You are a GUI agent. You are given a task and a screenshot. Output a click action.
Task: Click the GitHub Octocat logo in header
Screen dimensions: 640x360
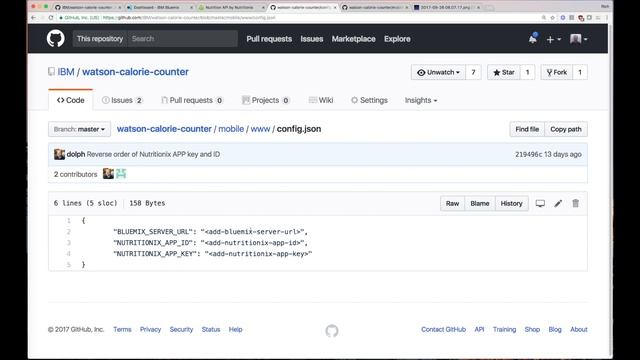[56, 39]
